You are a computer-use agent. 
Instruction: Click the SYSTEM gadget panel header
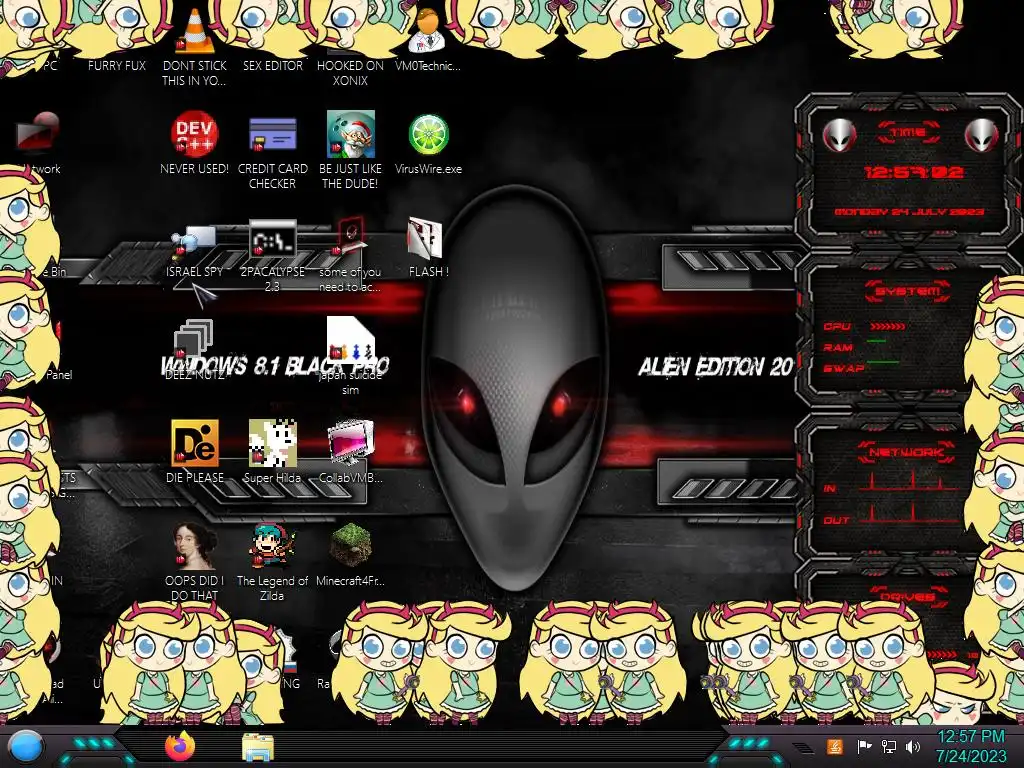coord(907,291)
